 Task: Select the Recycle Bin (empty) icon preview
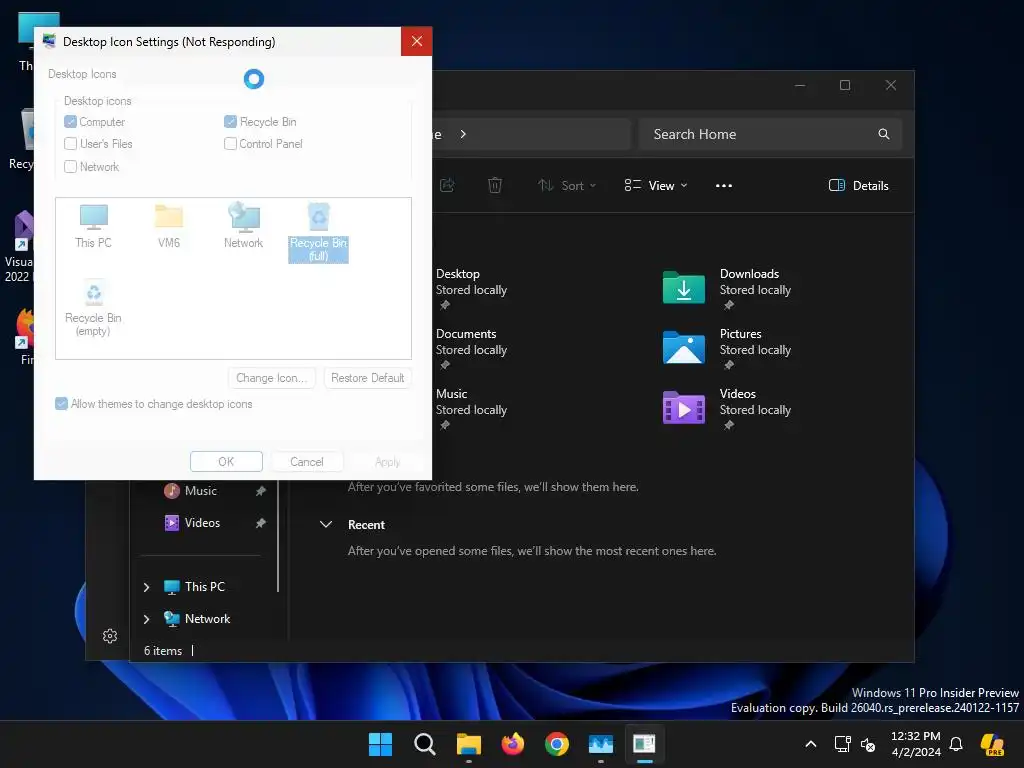tap(93, 308)
